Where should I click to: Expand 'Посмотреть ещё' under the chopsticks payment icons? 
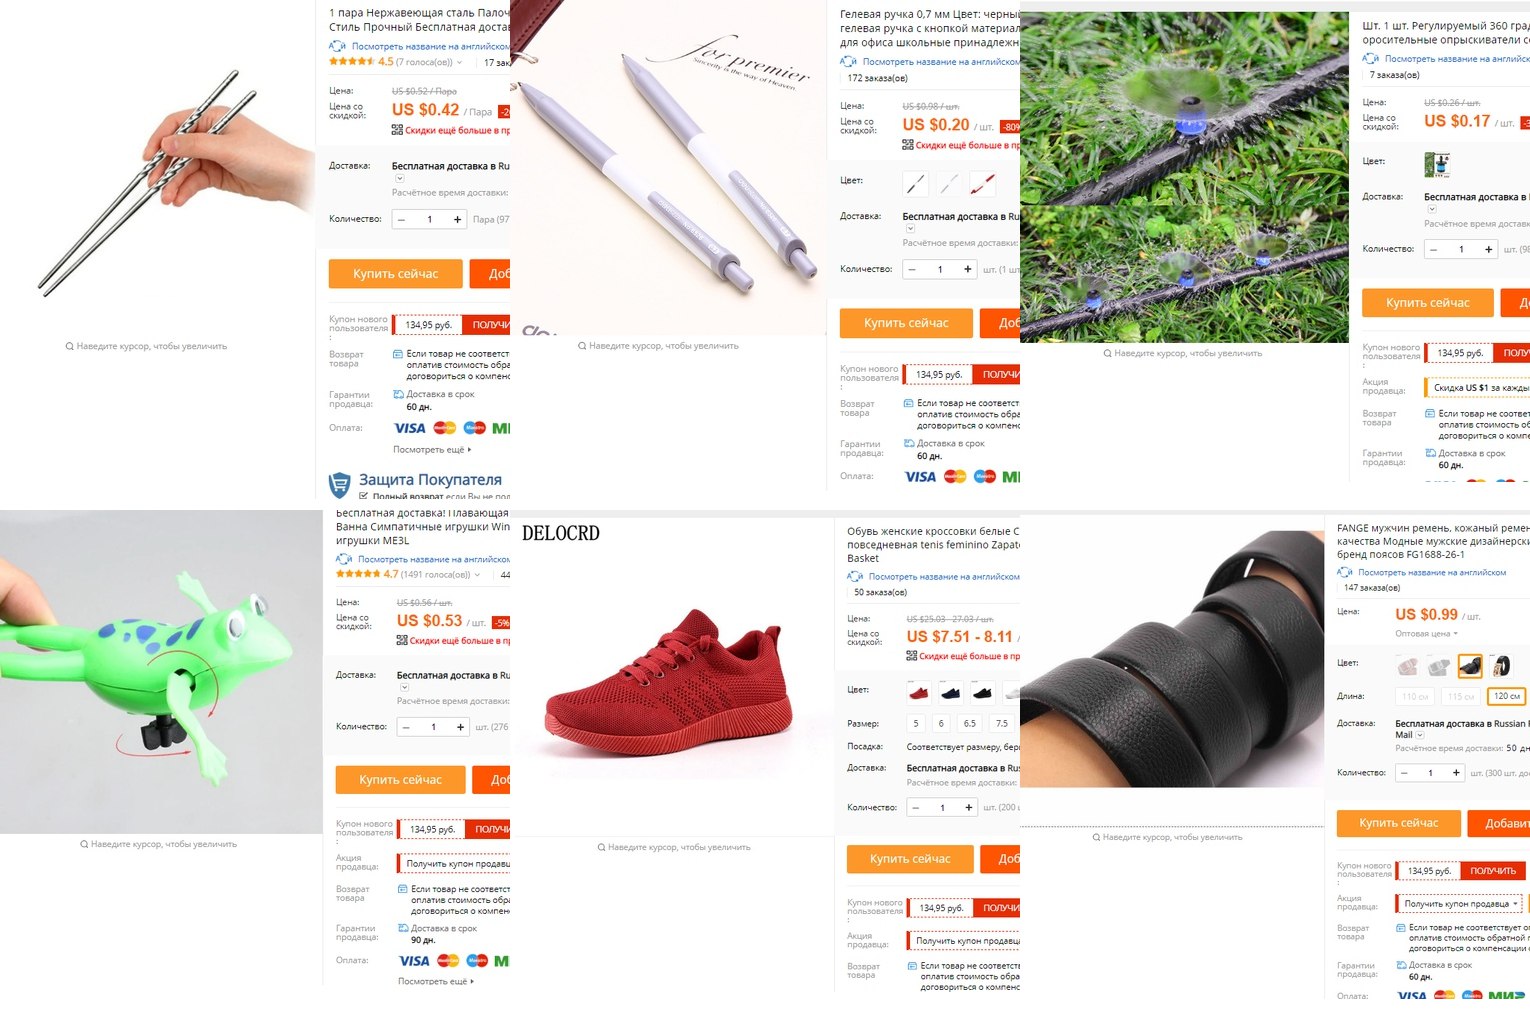432,450
